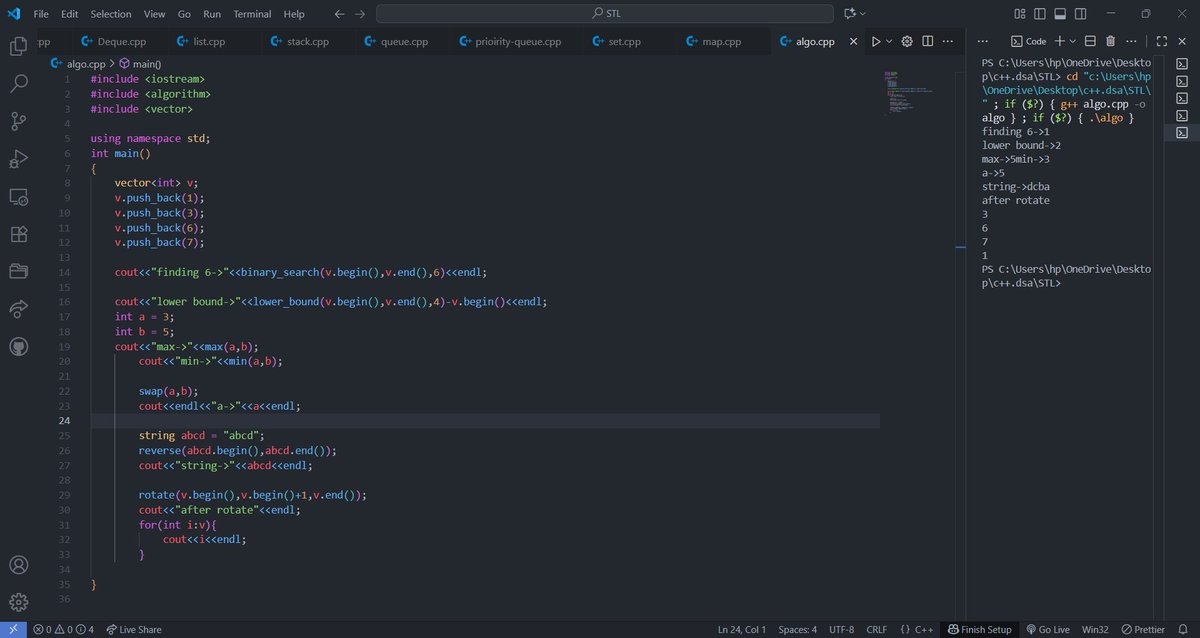Image resolution: width=1200 pixels, height=638 pixels.
Task: Open the Accounts menu icon
Action: coord(18,566)
